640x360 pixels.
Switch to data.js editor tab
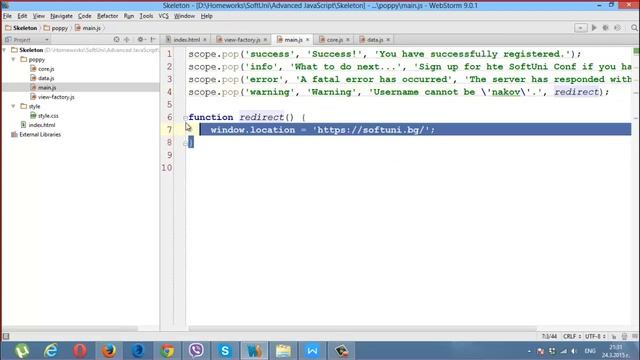tap(374, 40)
